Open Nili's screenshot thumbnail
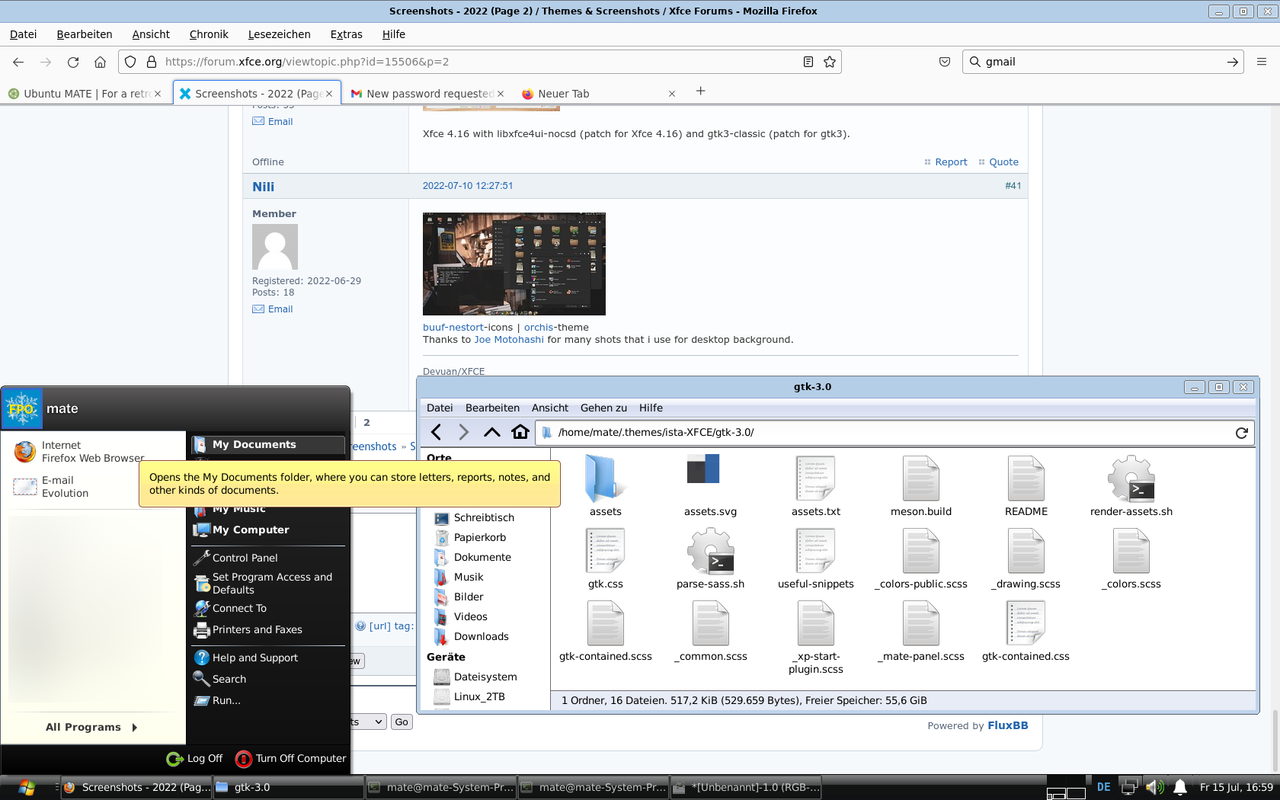Screen dimensions: 1280x800 tap(514, 264)
